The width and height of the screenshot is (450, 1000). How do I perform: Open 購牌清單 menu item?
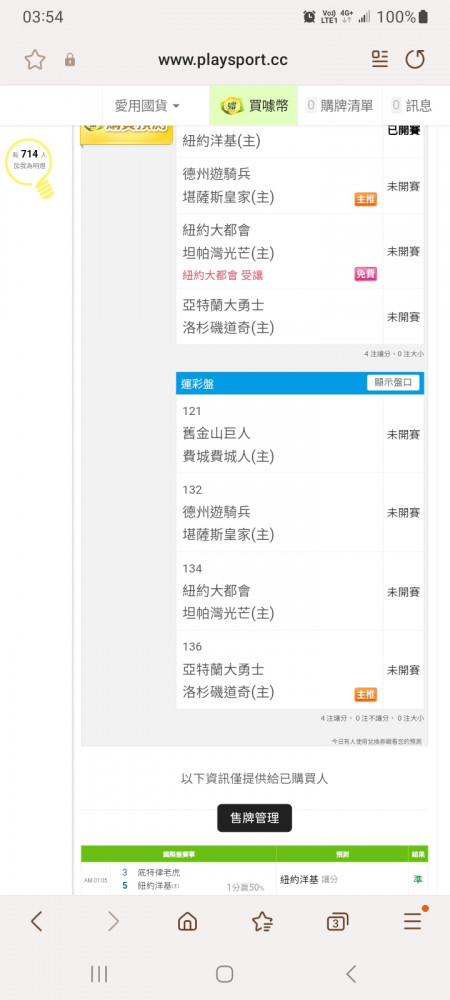tap(340, 105)
